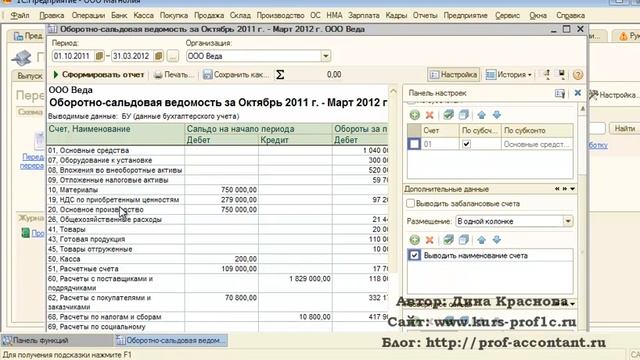640x360 pixels.
Task: Click the clear all icon in the lower settings toolbar
Action: (463, 240)
